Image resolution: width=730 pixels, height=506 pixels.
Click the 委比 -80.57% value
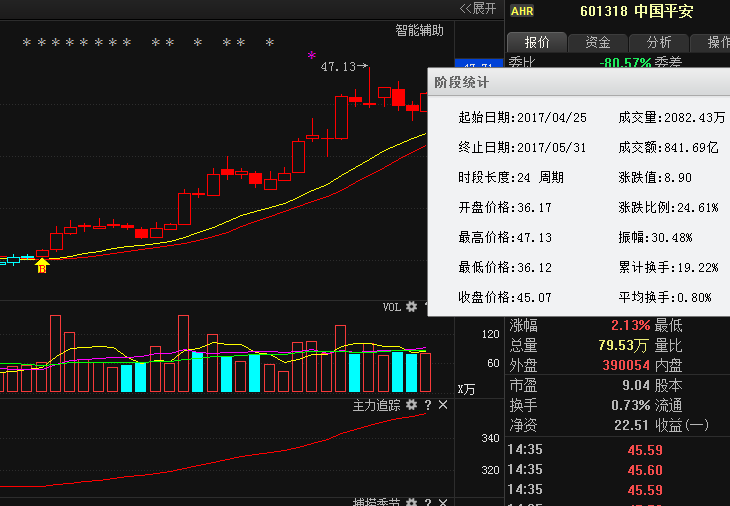(x=625, y=62)
